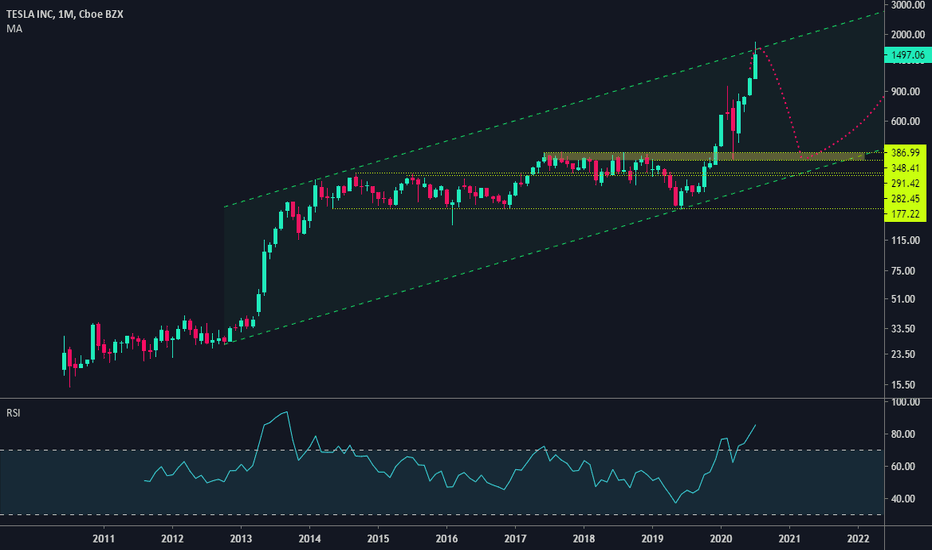Click the 1497.06 current price tag
Image resolution: width=932 pixels, height=550 pixels.
[908, 55]
